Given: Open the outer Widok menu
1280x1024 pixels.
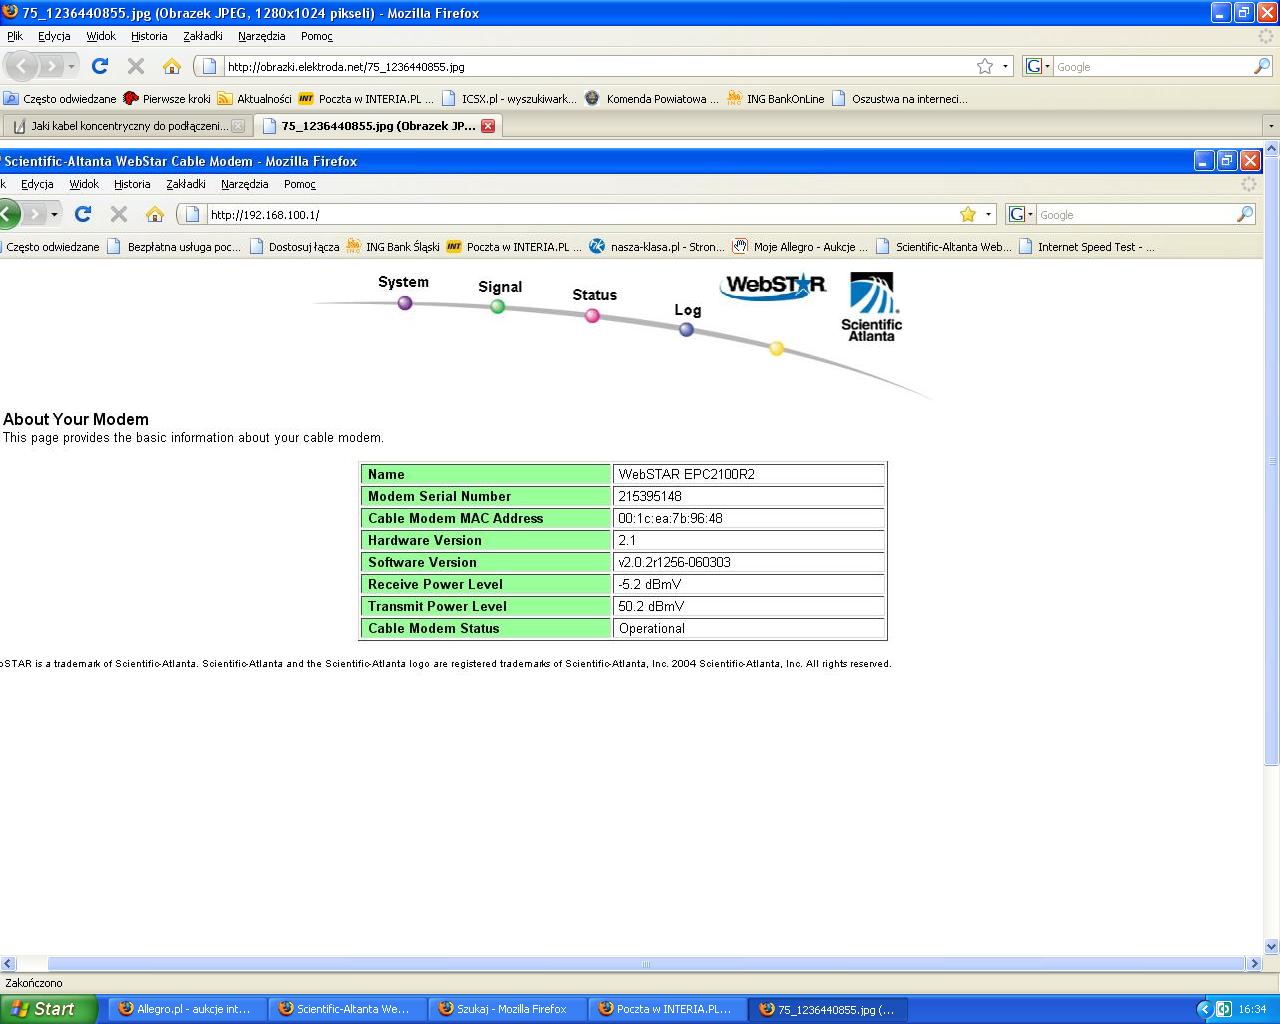Looking at the screenshot, I should coord(101,36).
